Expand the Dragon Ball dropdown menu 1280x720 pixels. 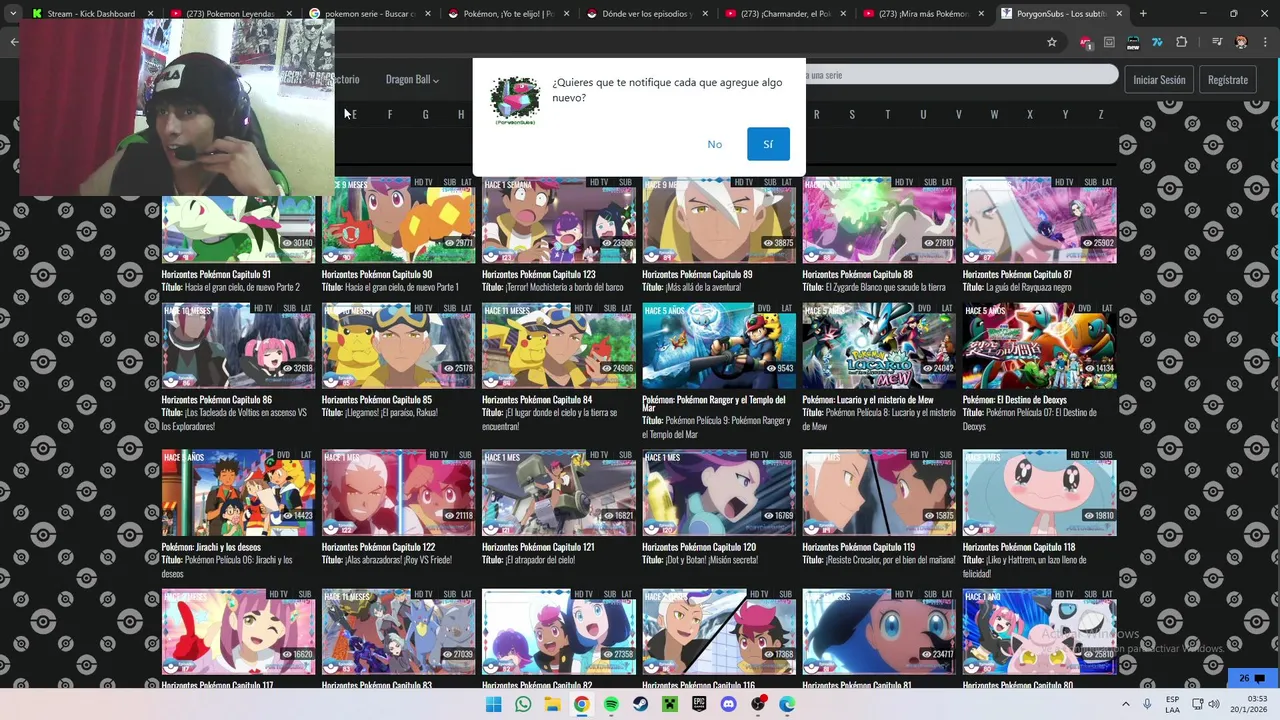tap(412, 79)
